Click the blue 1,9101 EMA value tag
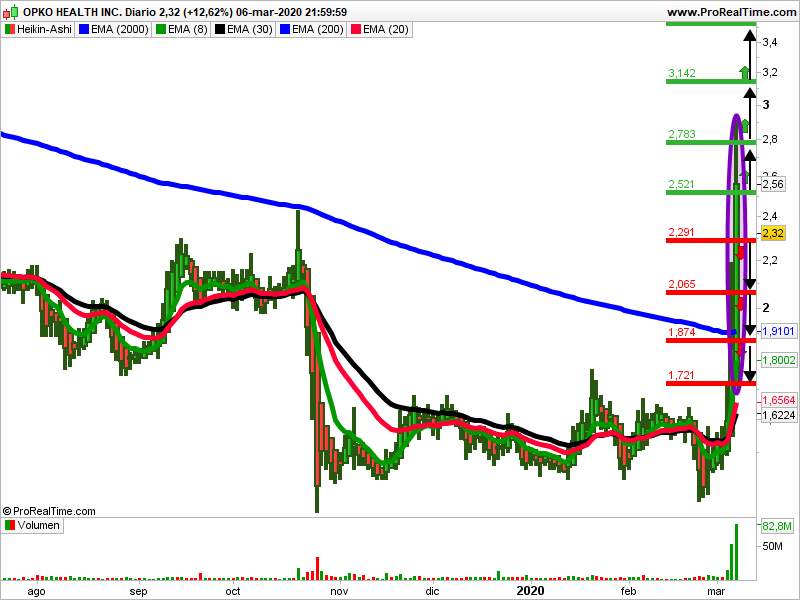 click(x=779, y=332)
